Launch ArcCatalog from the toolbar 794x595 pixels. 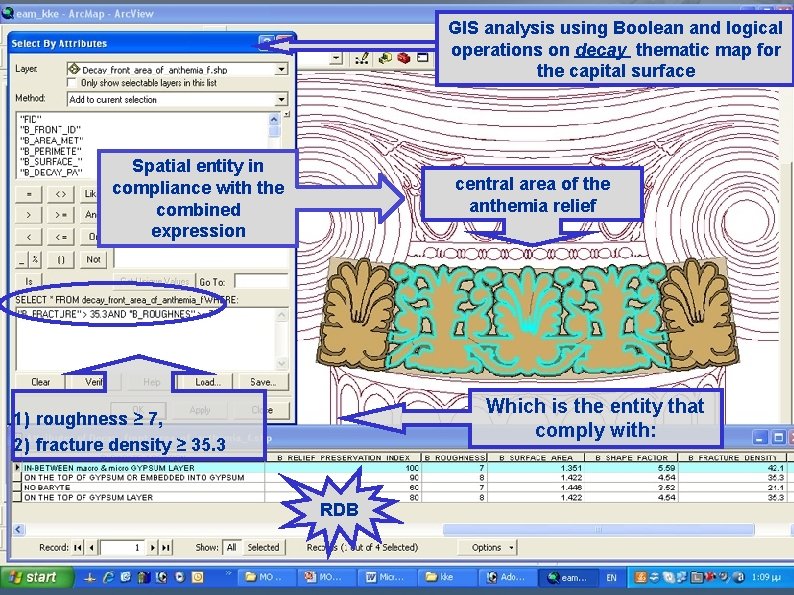point(385,59)
